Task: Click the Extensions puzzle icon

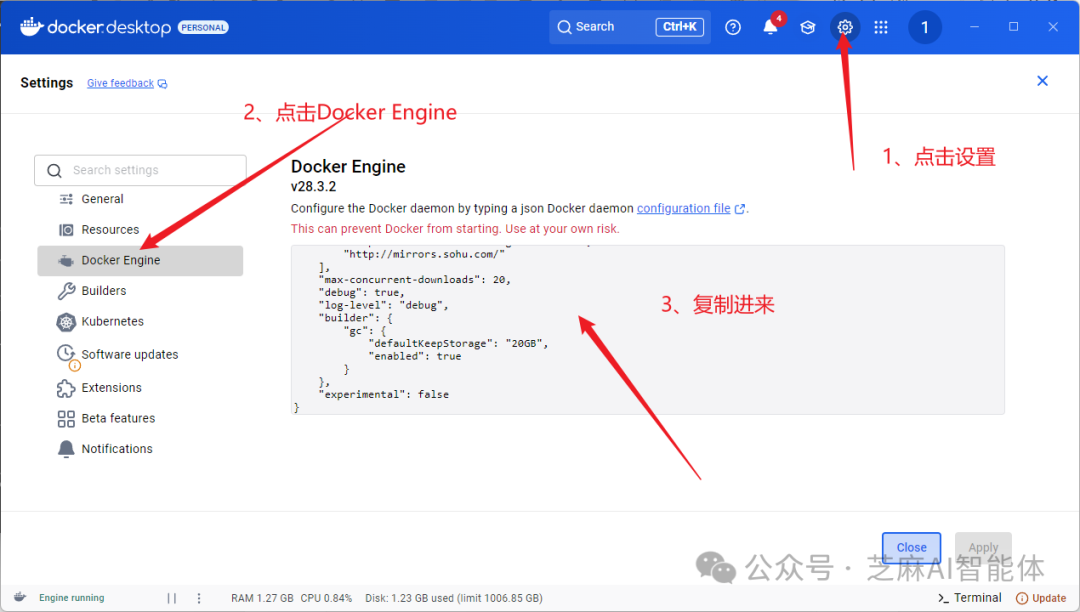Action: click(x=66, y=388)
